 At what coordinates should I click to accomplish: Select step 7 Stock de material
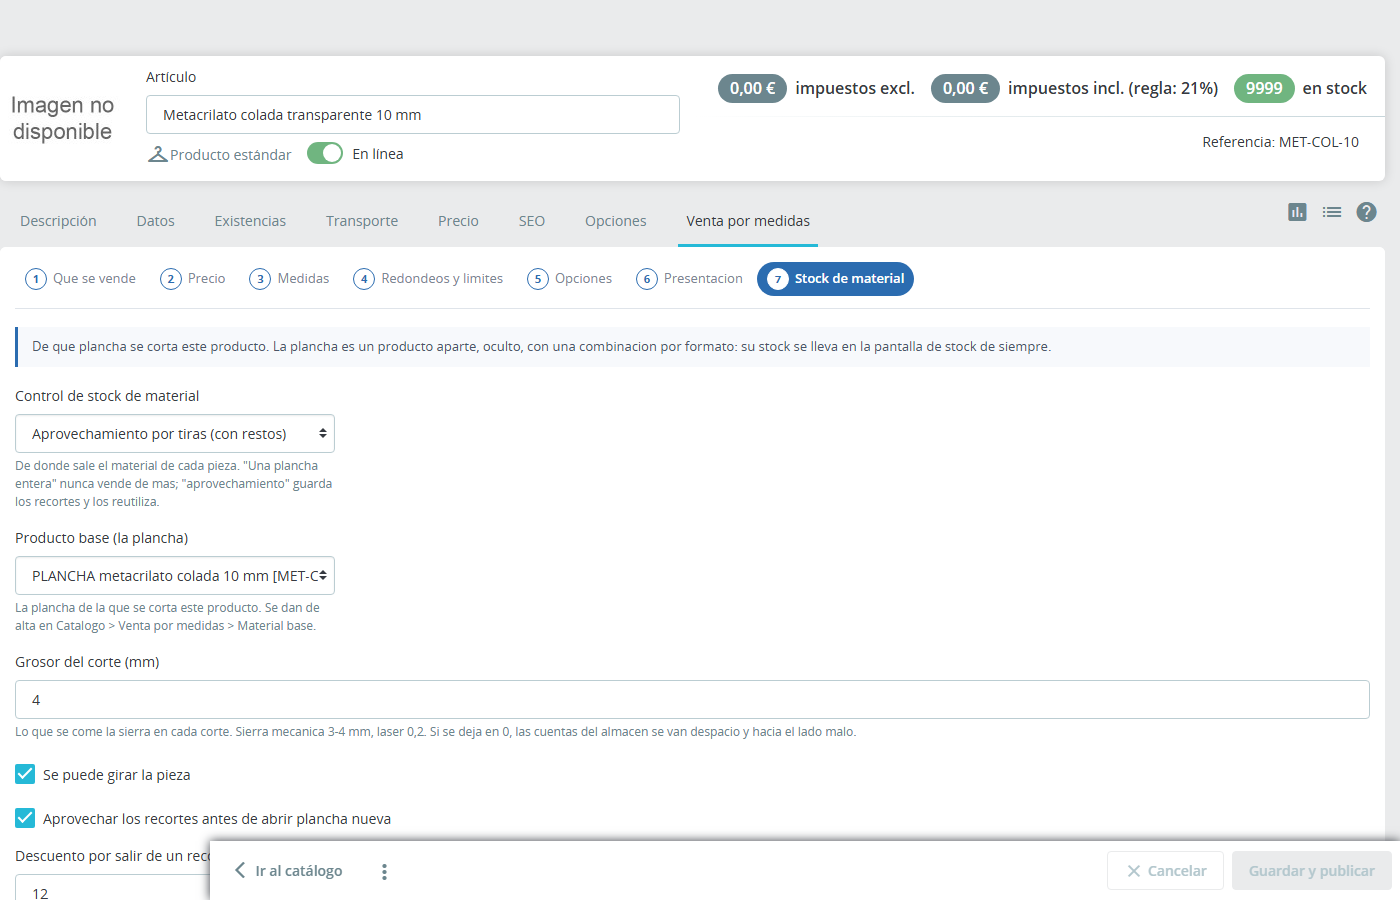coord(835,279)
